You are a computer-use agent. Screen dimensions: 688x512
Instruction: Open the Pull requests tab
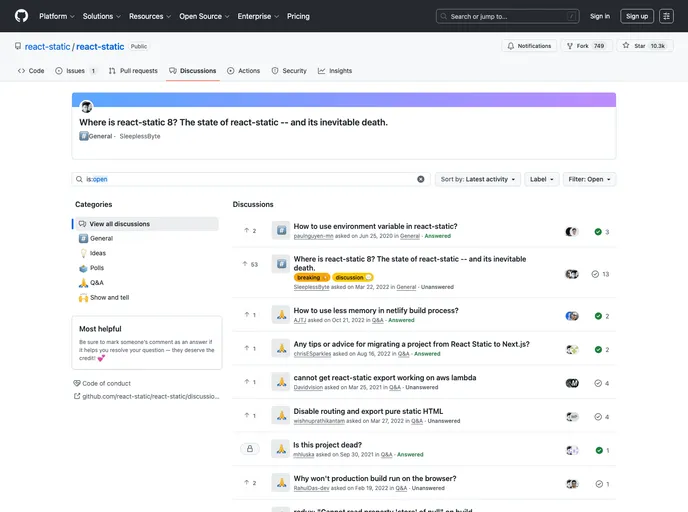point(133,71)
